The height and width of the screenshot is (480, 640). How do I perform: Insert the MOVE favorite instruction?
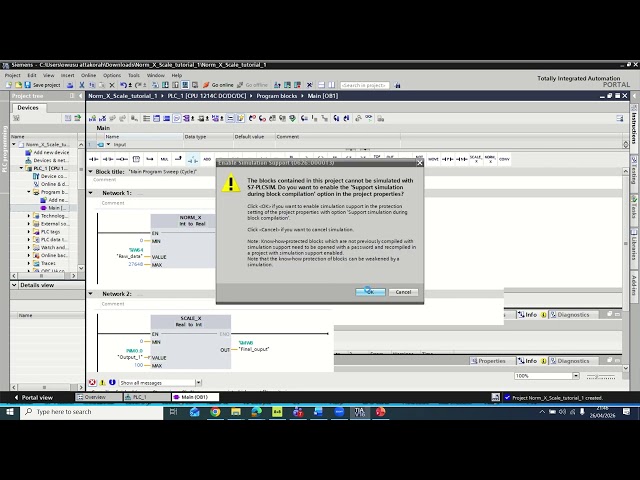433,159
